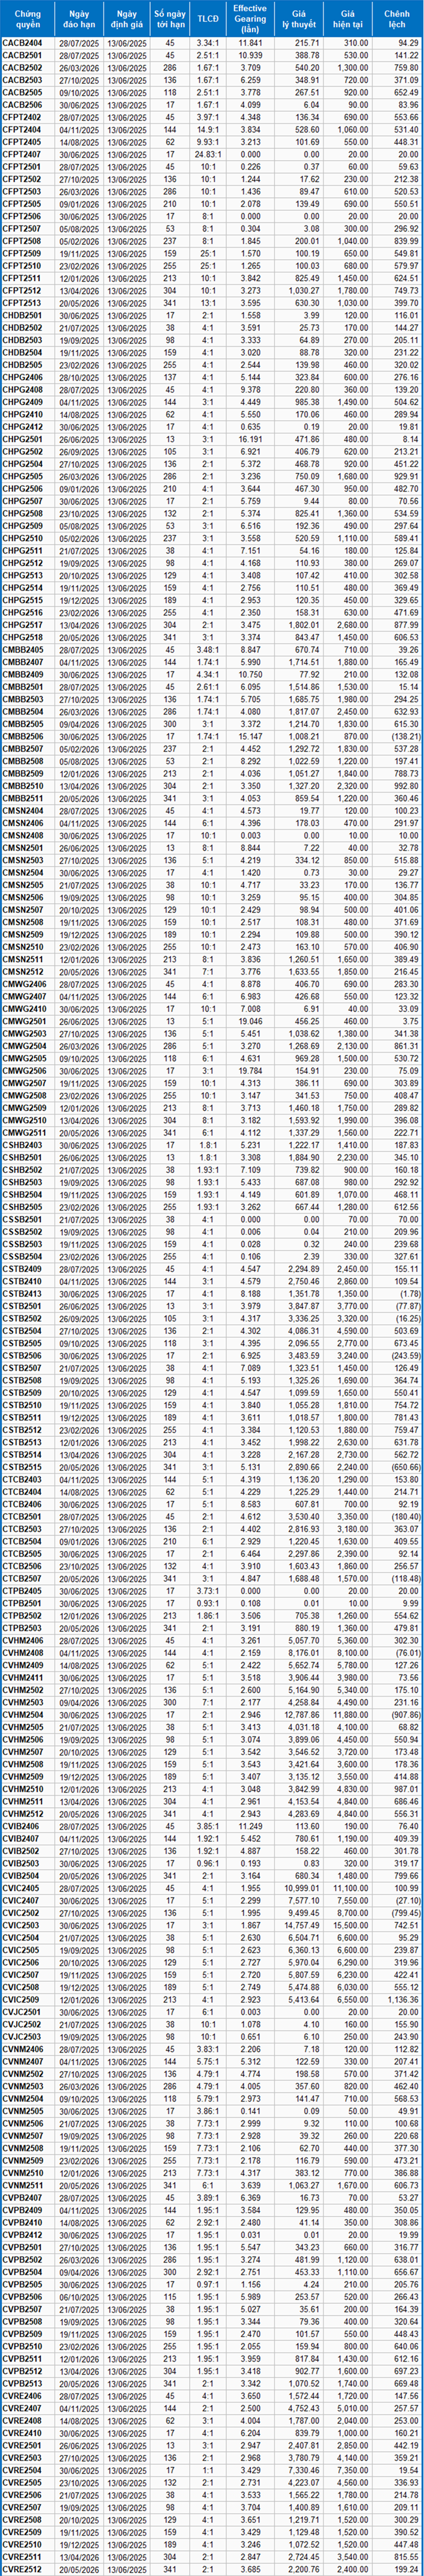Click the 'Số ngày tới hạn' column header
Viewport: 424px width, 2576px height.
click(x=169, y=19)
